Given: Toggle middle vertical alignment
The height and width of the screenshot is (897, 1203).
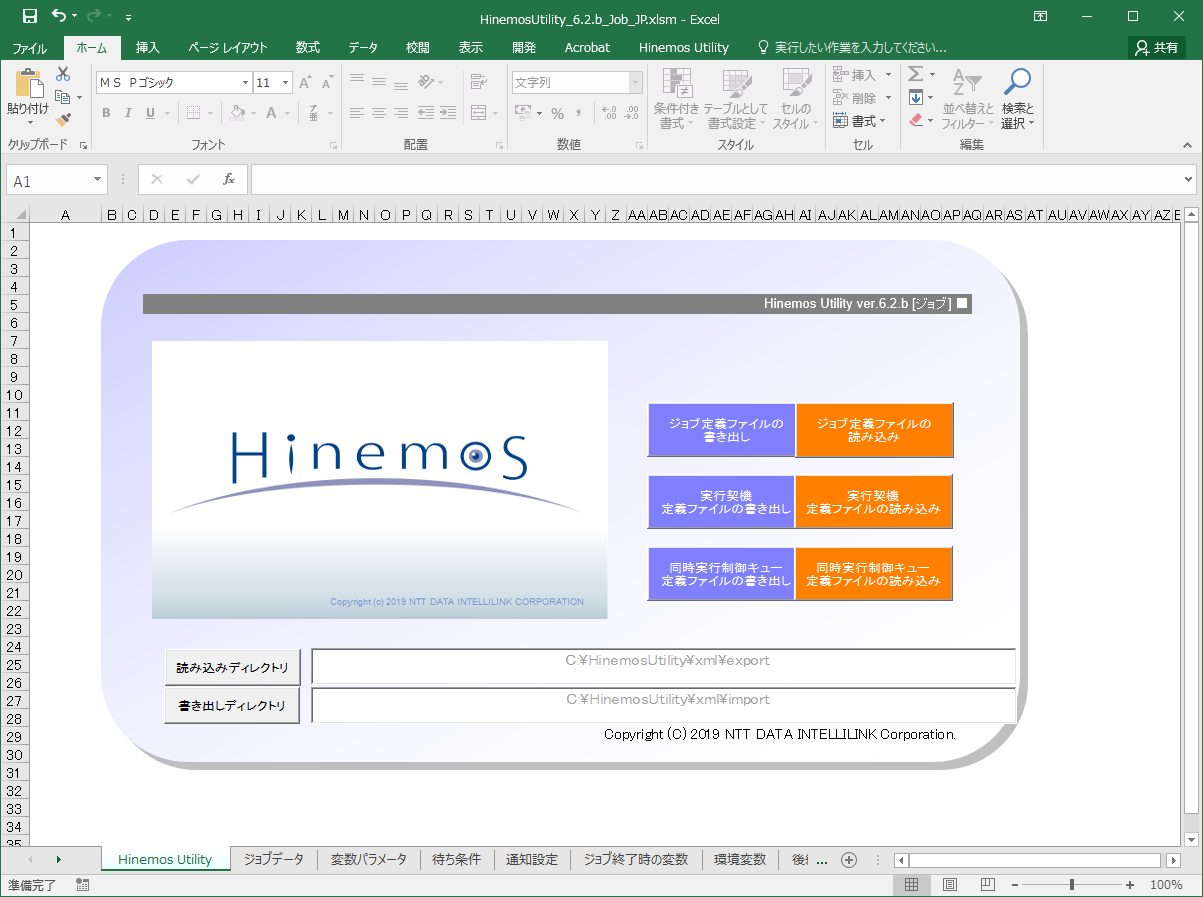Looking at the screenshot, I should (x=379, y=82).
